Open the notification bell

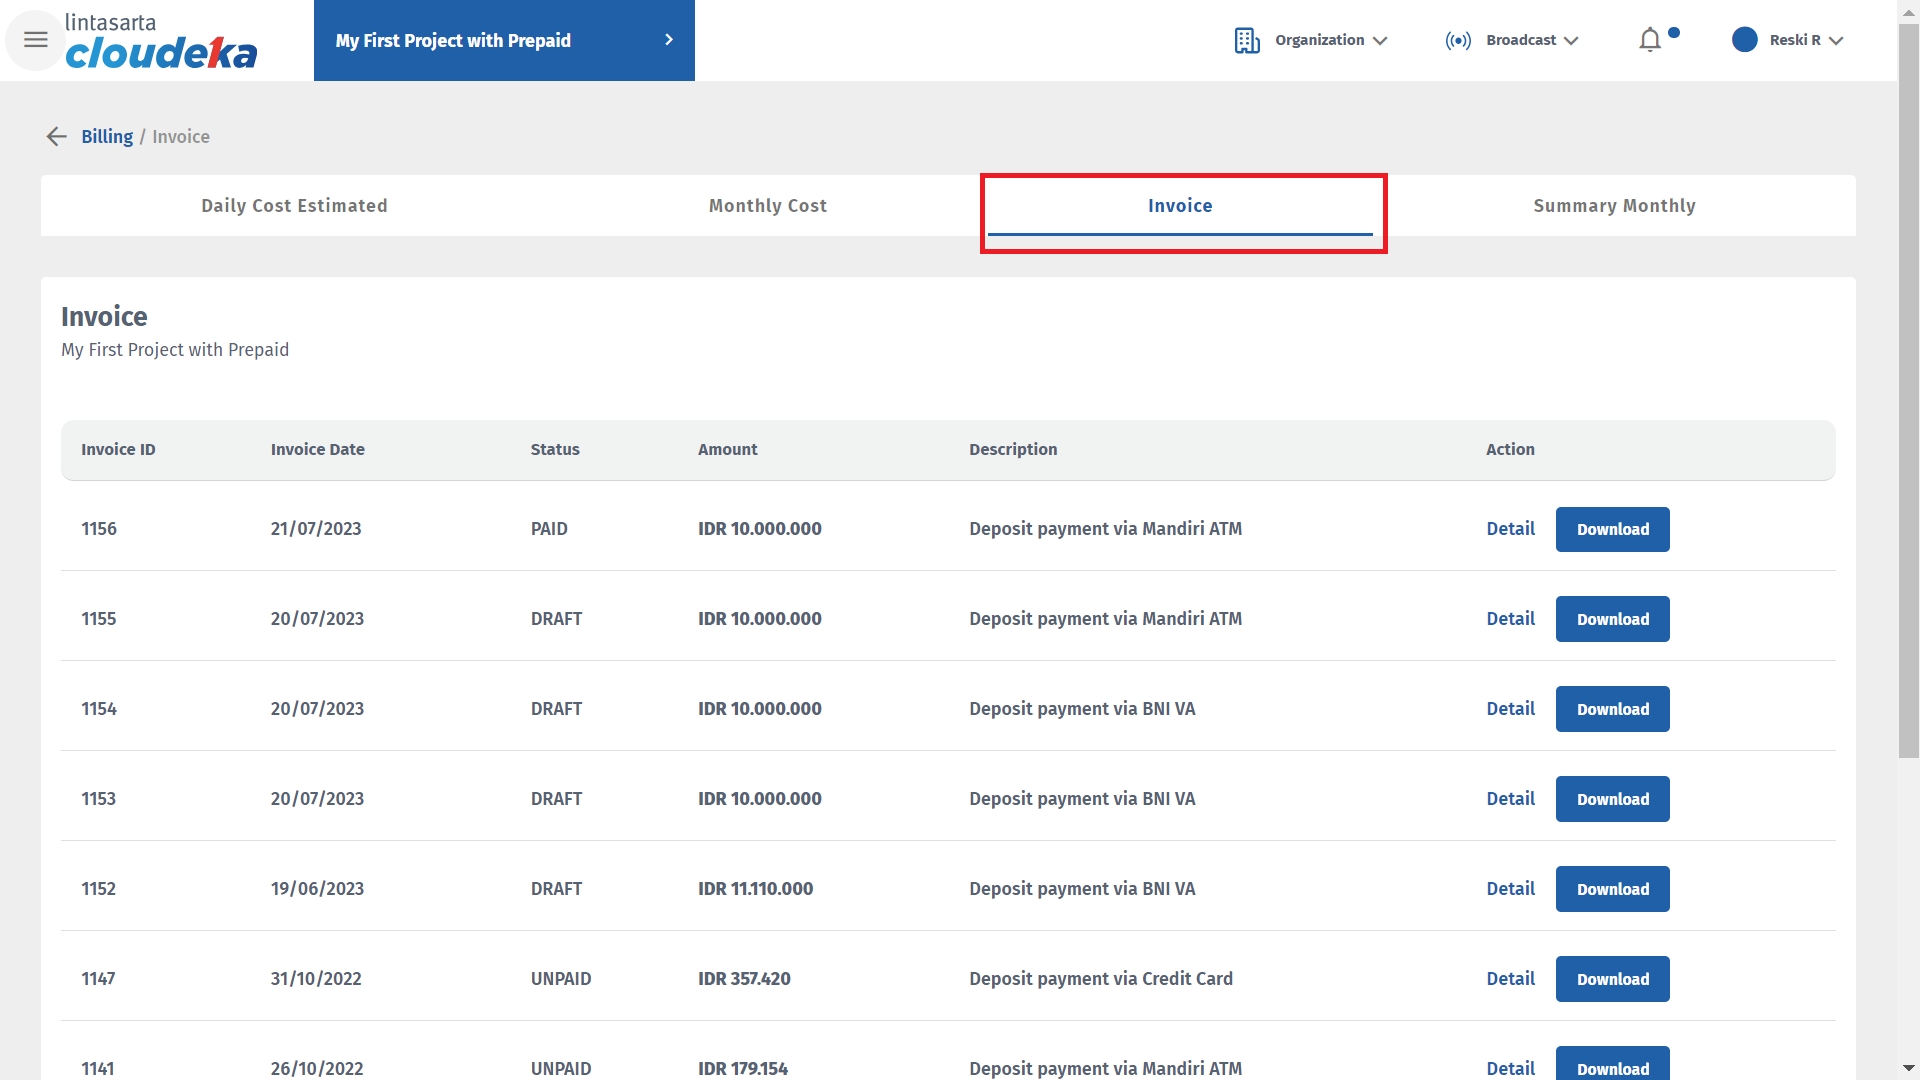(x=1650, y=40)
